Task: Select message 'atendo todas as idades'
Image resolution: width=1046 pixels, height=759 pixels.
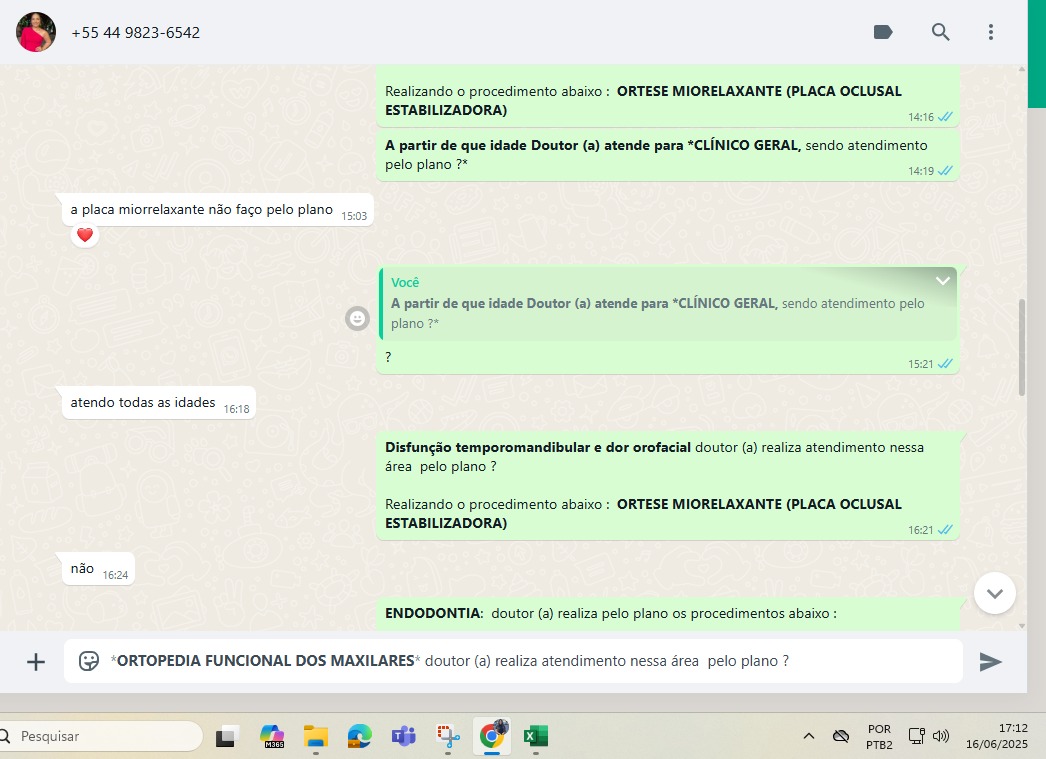Action: pyautogui.click(x=159, y=403)
